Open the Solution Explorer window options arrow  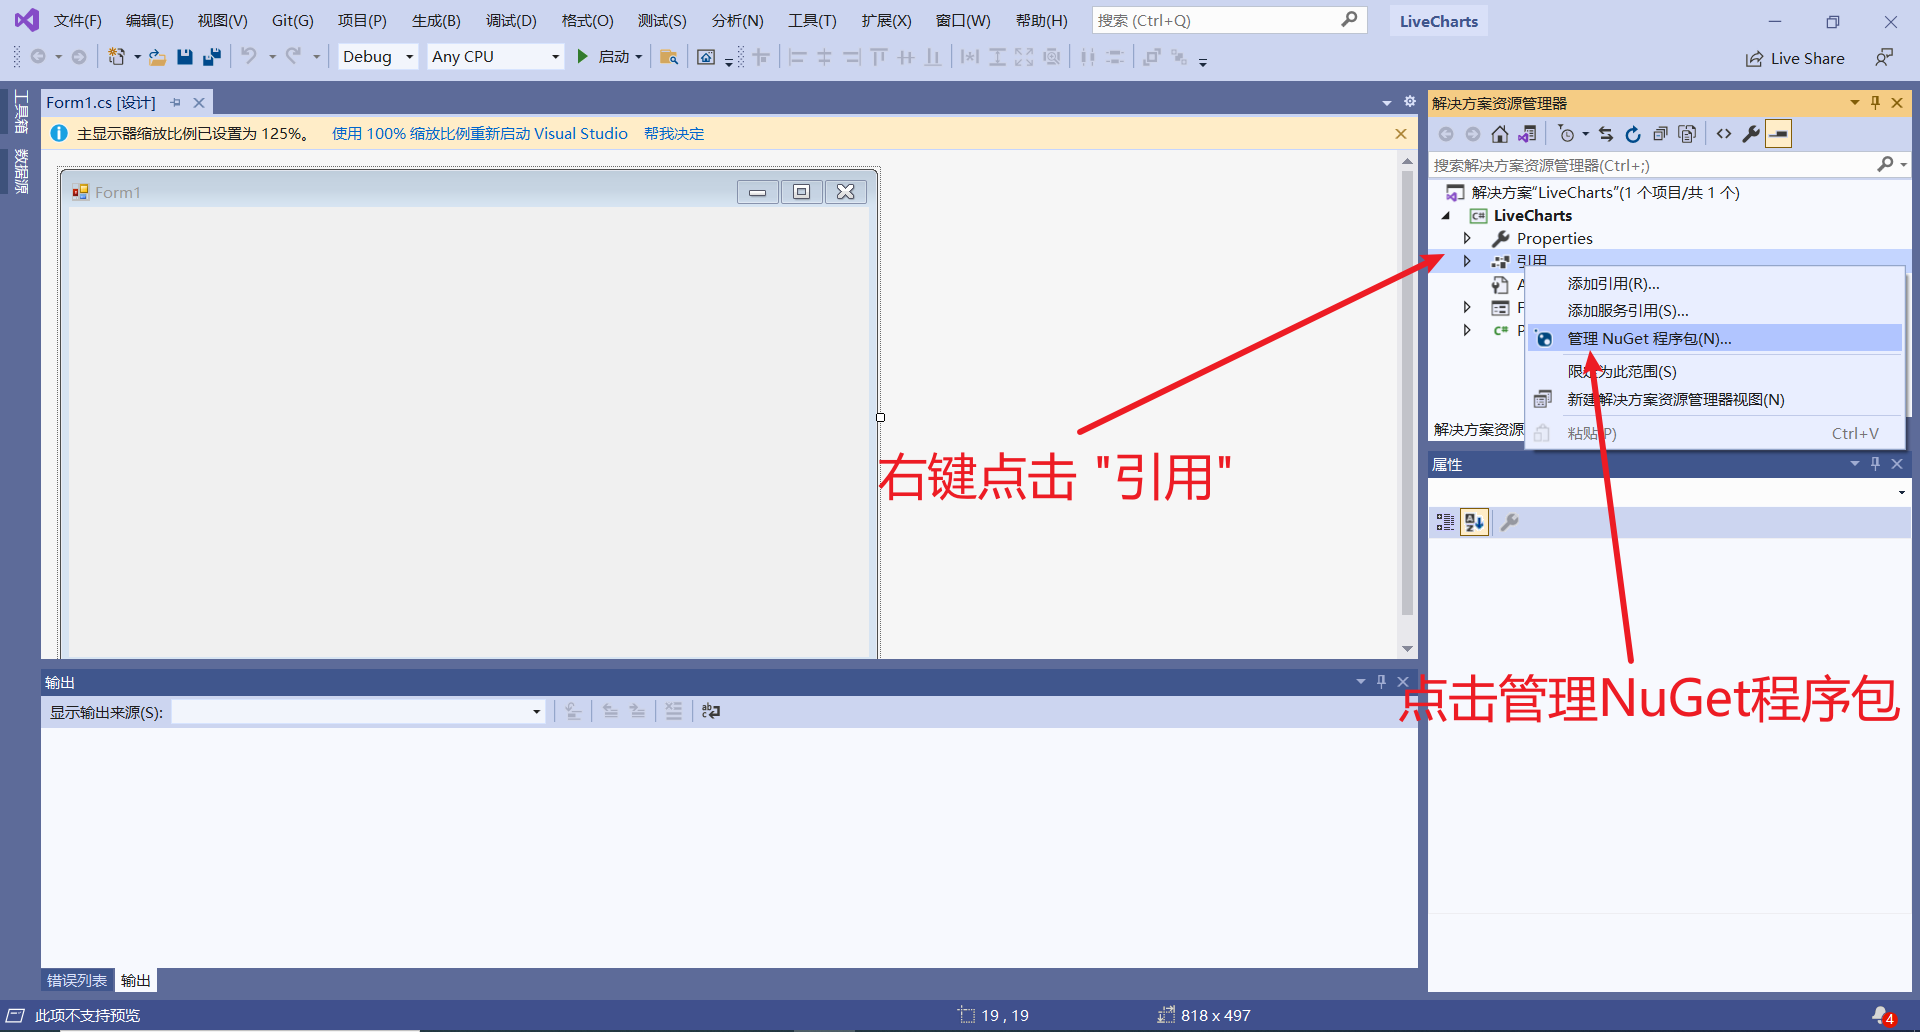[x=1855, y=103]
